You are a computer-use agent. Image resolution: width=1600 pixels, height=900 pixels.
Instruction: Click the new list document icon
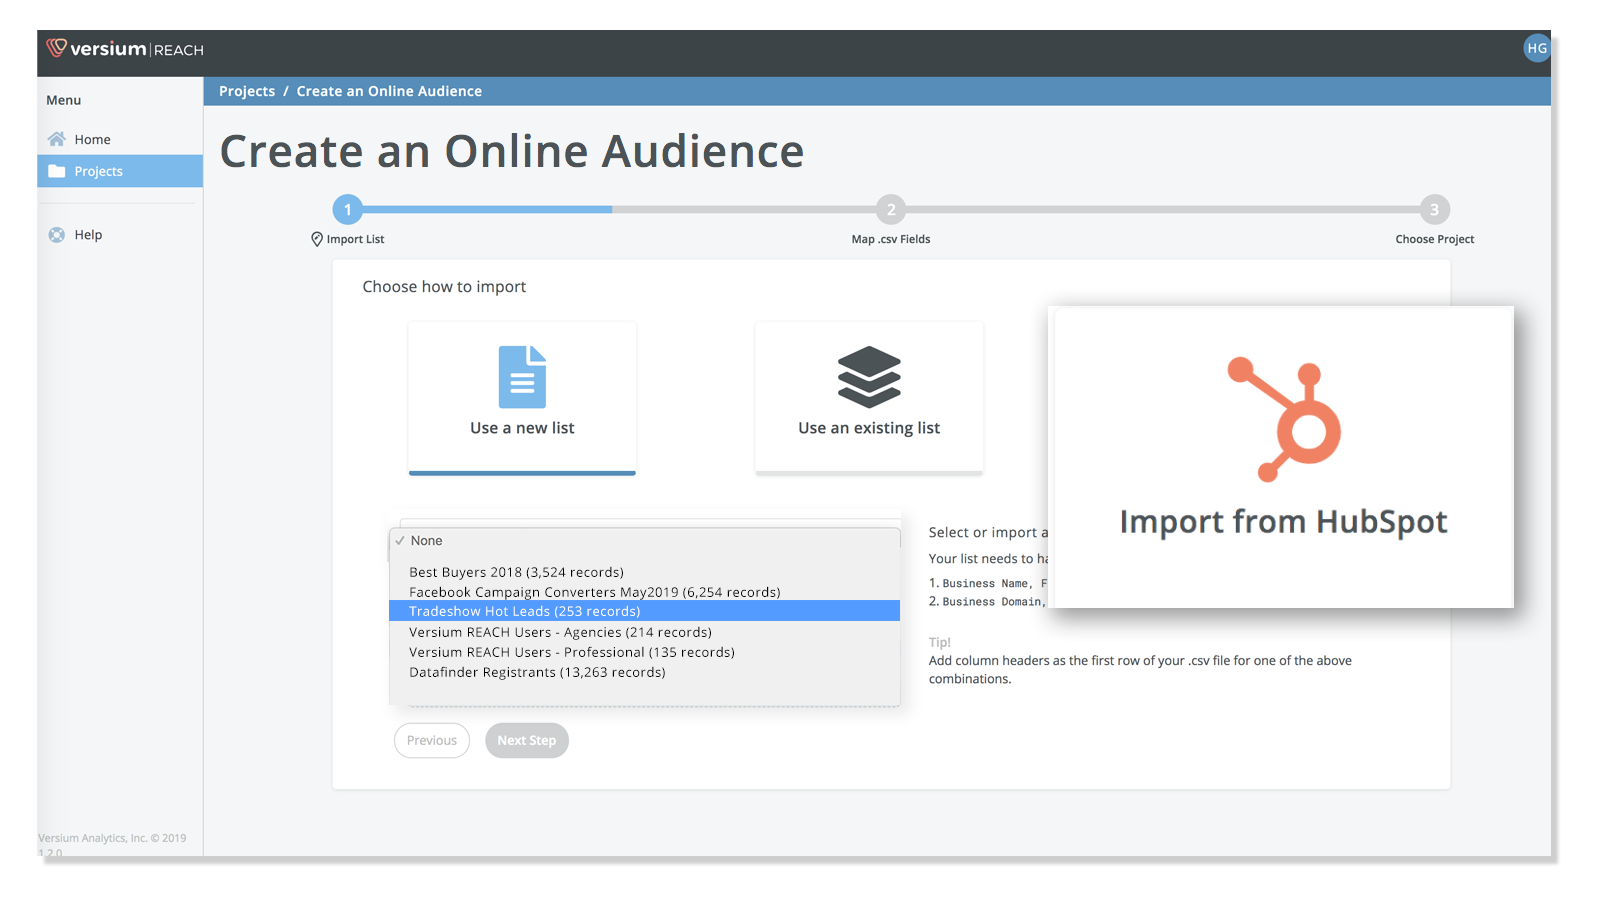tap(522, 377)
